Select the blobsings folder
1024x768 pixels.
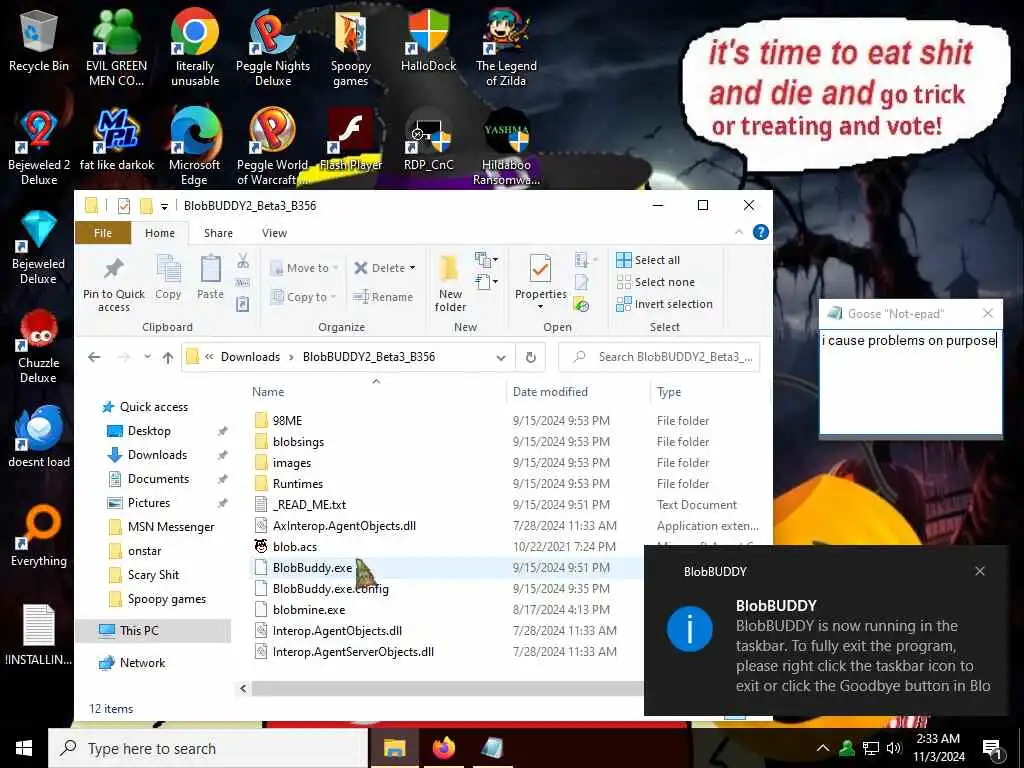tap(298, 442)
